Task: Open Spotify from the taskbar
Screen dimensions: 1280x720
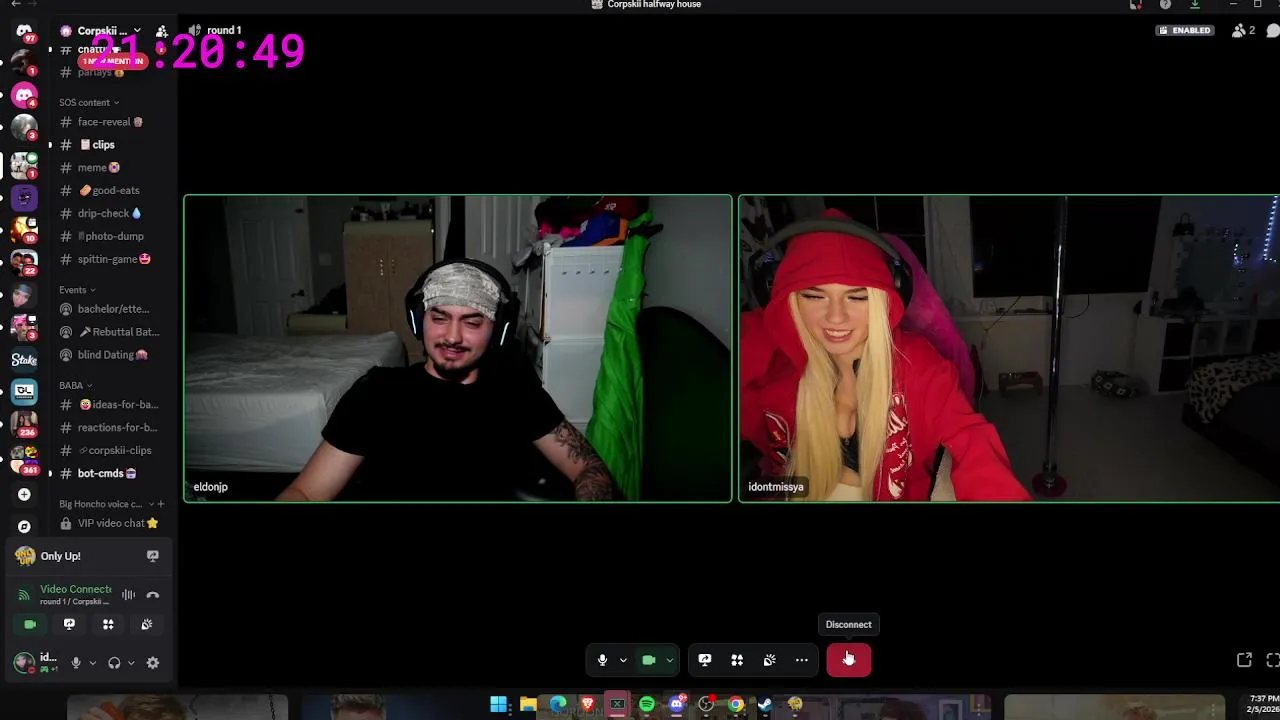Action: (x=647, y=704)
